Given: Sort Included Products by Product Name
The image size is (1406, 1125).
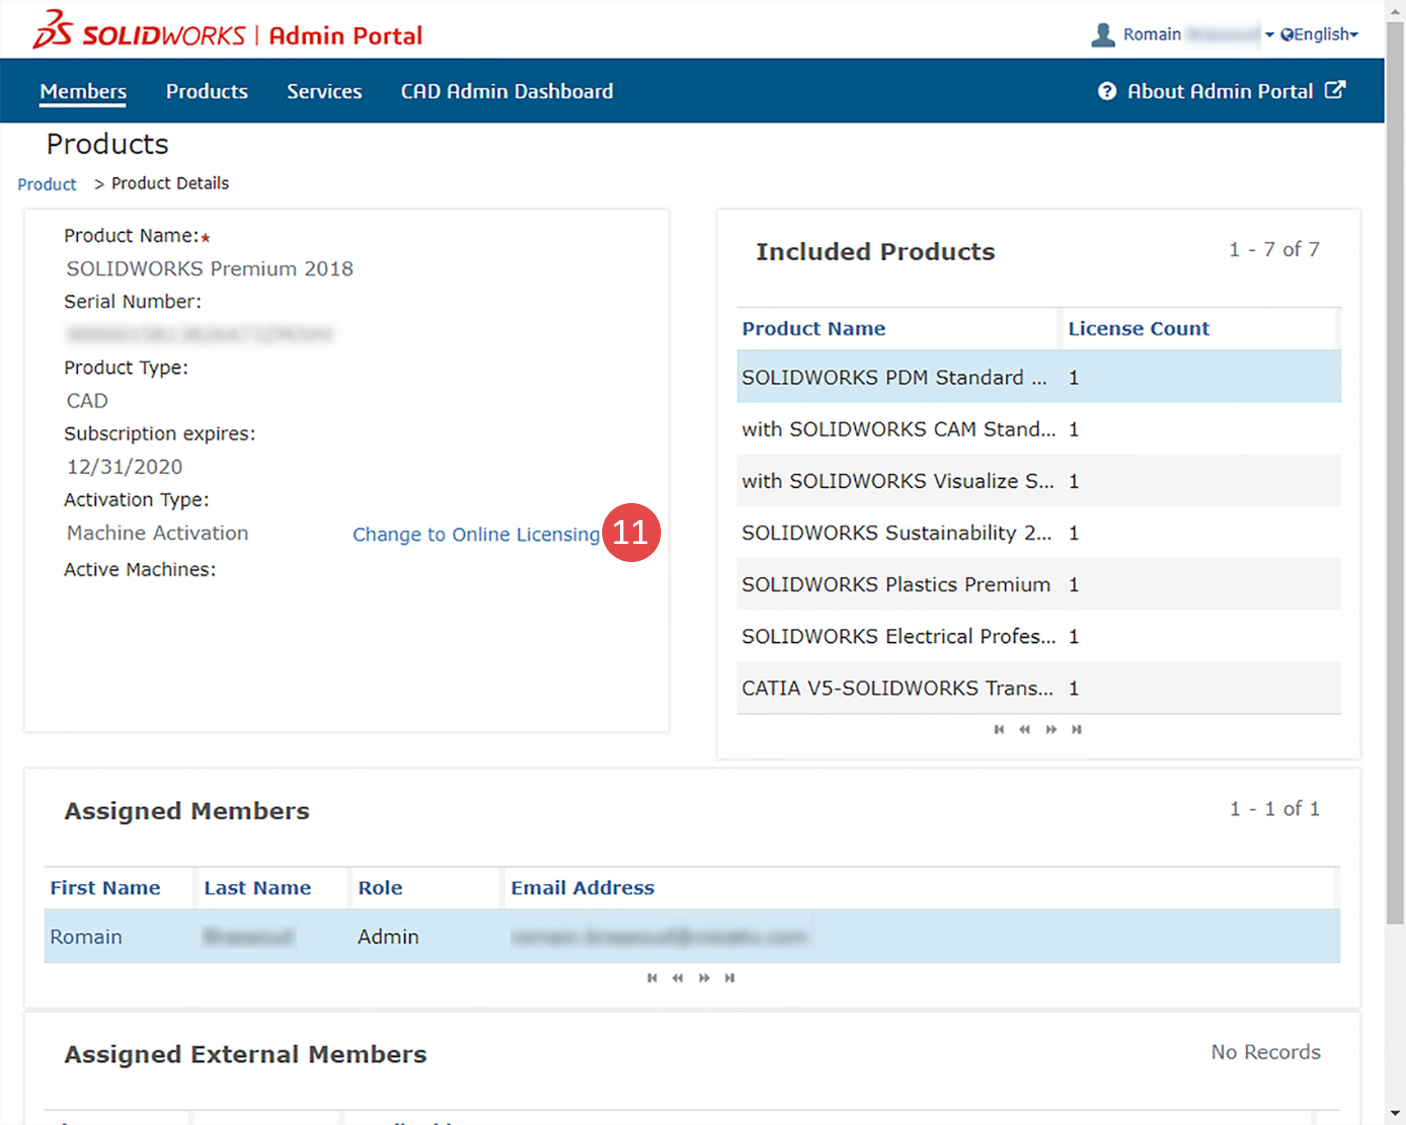Looking at the screenshot, I should [x=813, y=329].
